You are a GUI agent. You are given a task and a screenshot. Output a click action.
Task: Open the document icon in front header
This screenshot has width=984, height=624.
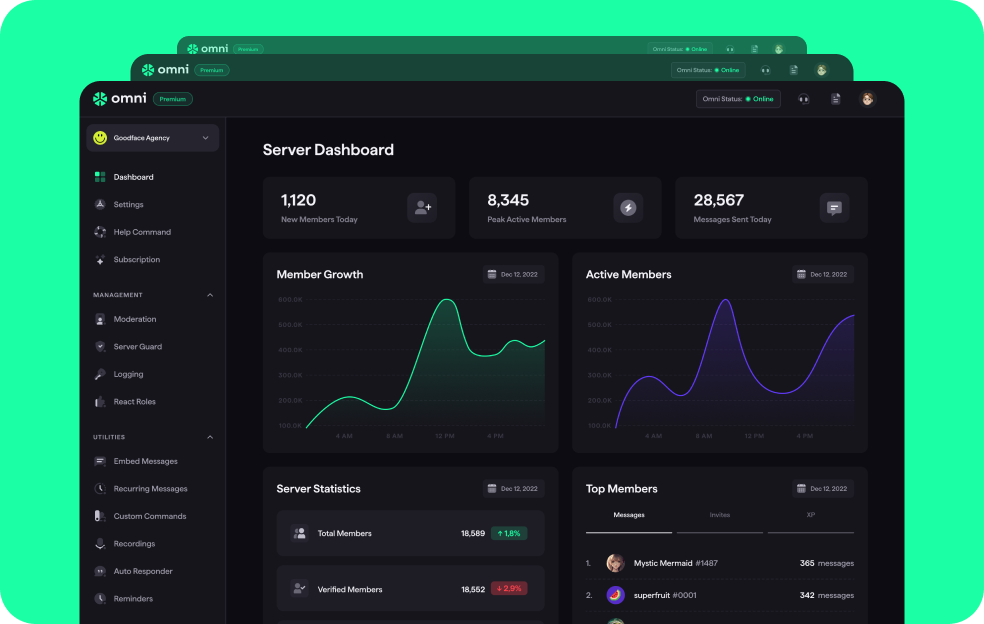pos(835,99)
